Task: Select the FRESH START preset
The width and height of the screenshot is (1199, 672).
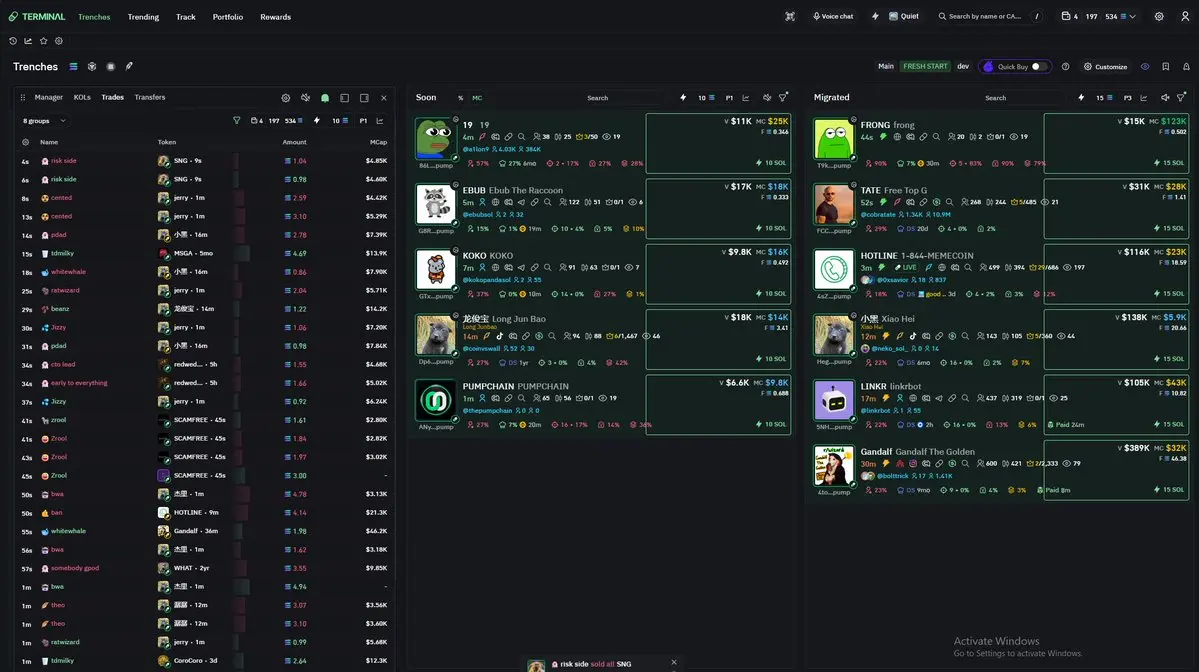Action: 924,67
